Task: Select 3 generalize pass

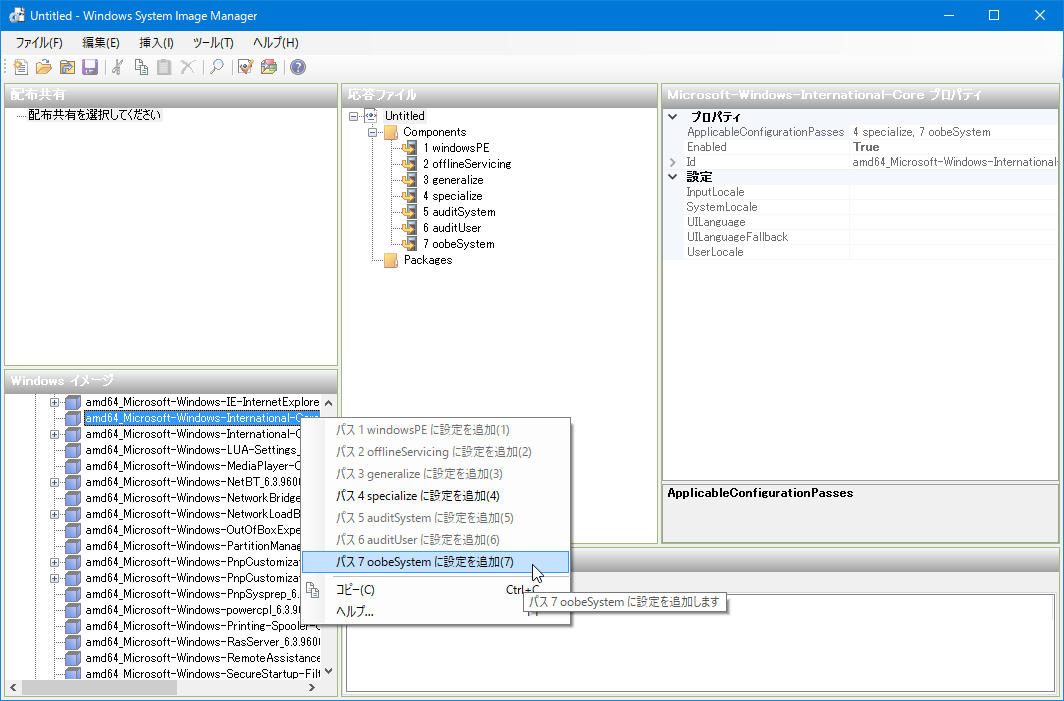Action: (453, 180)
